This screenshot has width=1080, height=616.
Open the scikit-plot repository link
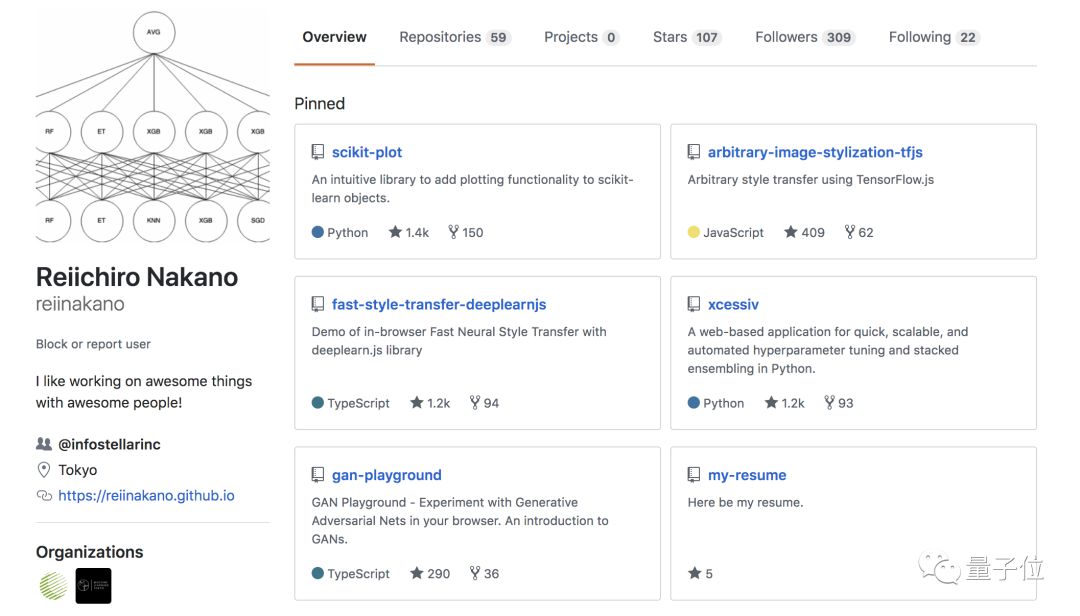[x=366, y=152]
